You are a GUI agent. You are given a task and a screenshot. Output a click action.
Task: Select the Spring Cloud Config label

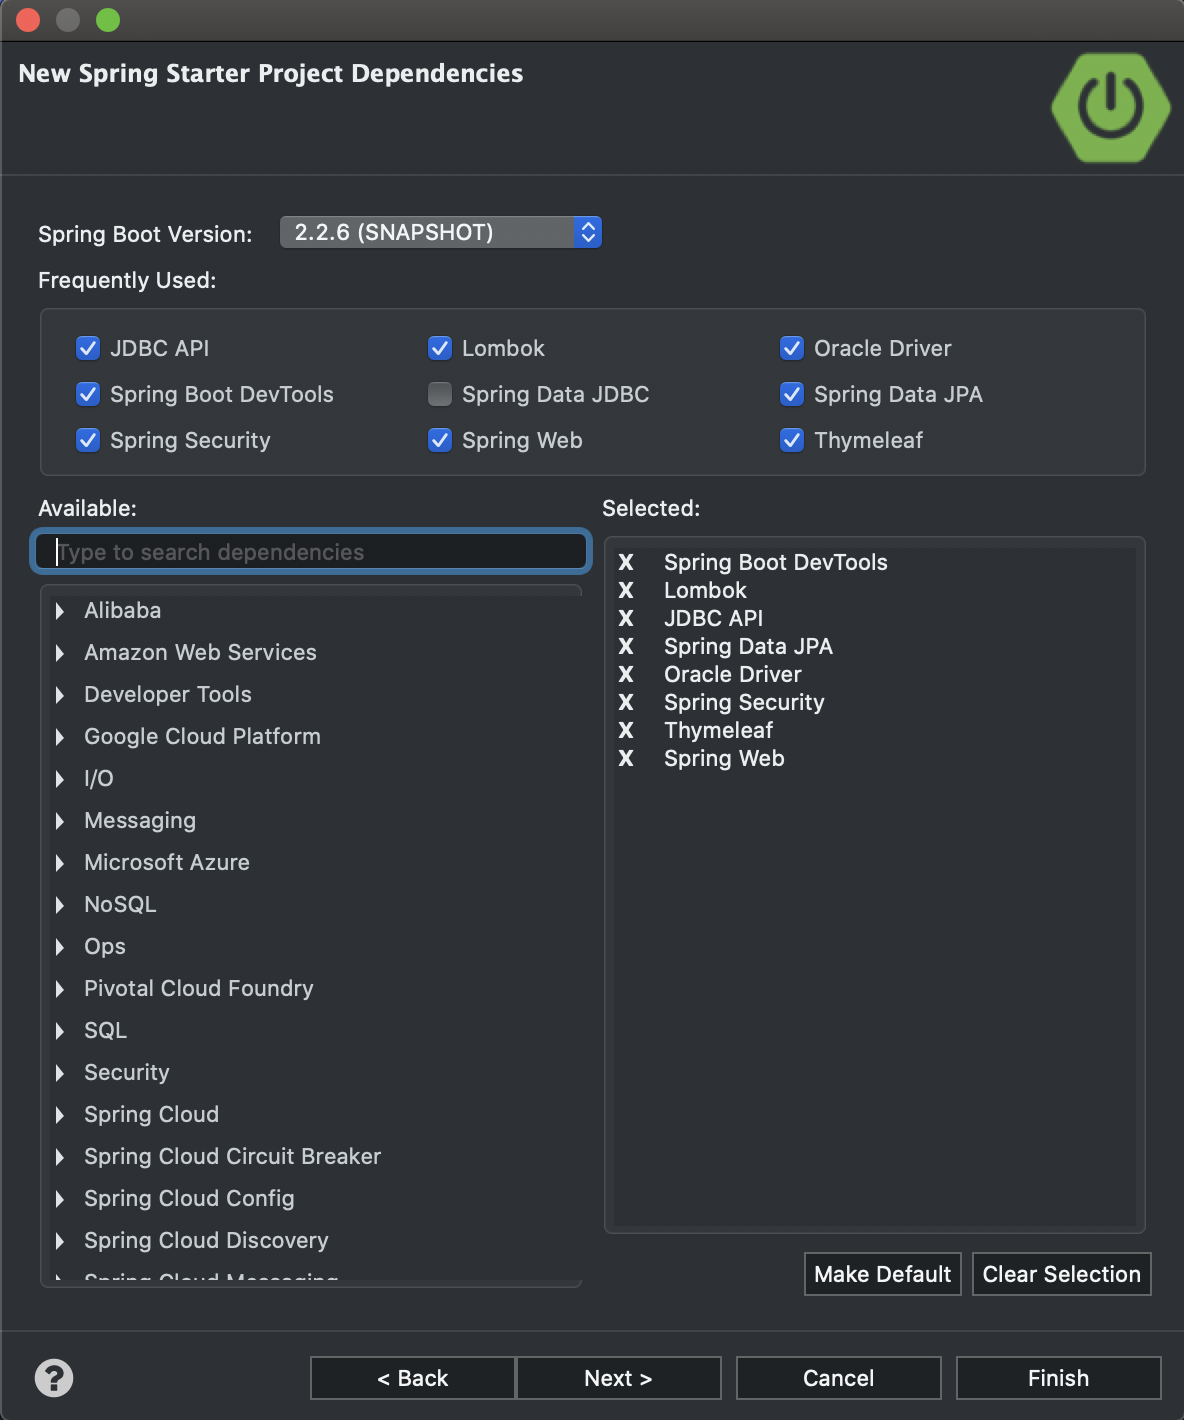pos(189,1198)
